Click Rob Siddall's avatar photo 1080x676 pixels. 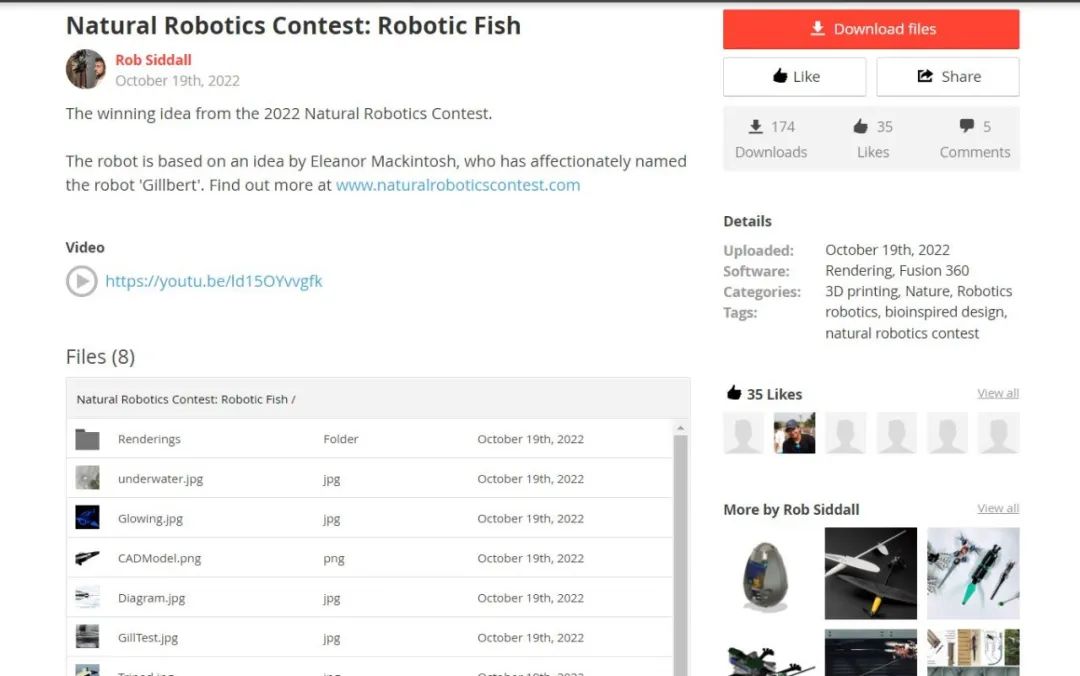(86, 69)
